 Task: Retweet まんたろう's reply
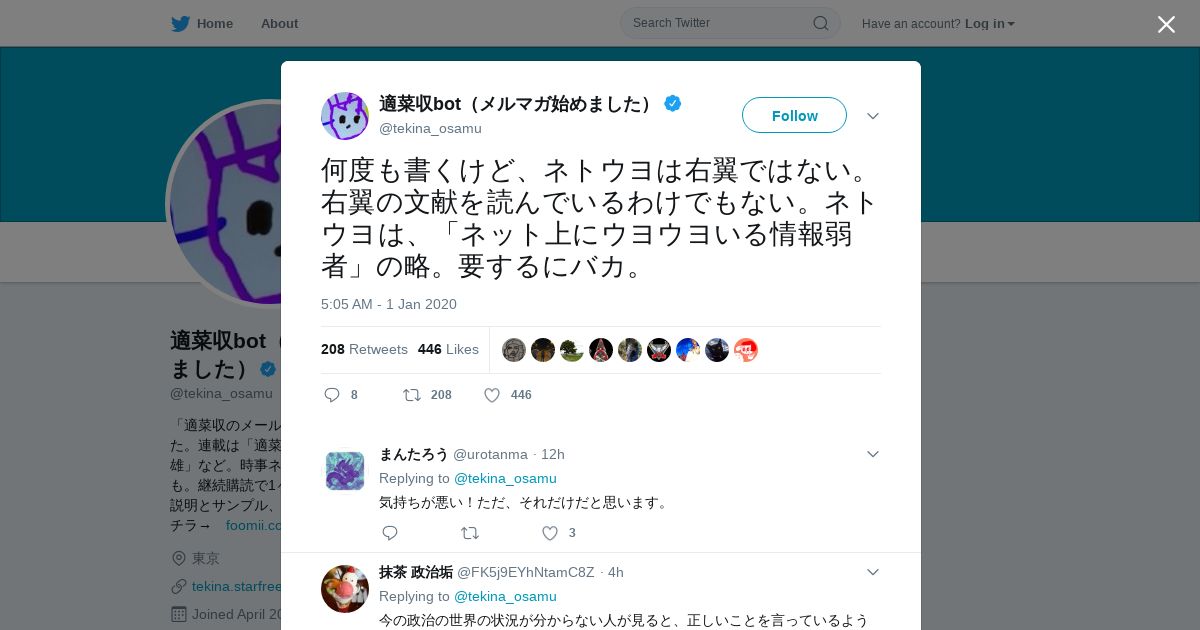pos(470,533)
